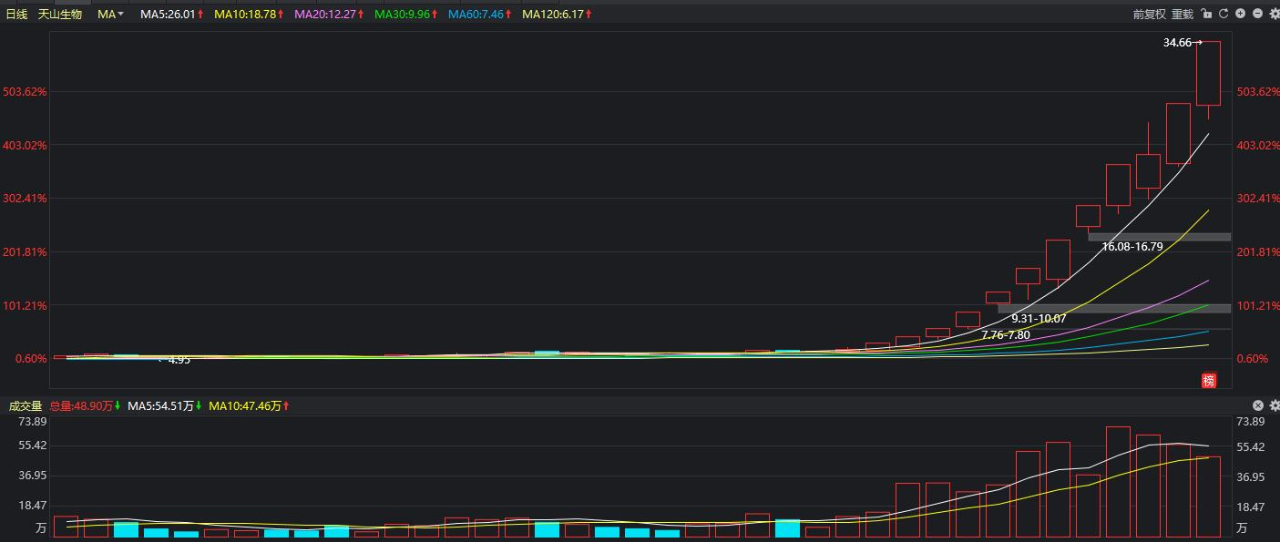Zoom in with the plus icon
1280x542 pixels.
tap(1240, 13)
